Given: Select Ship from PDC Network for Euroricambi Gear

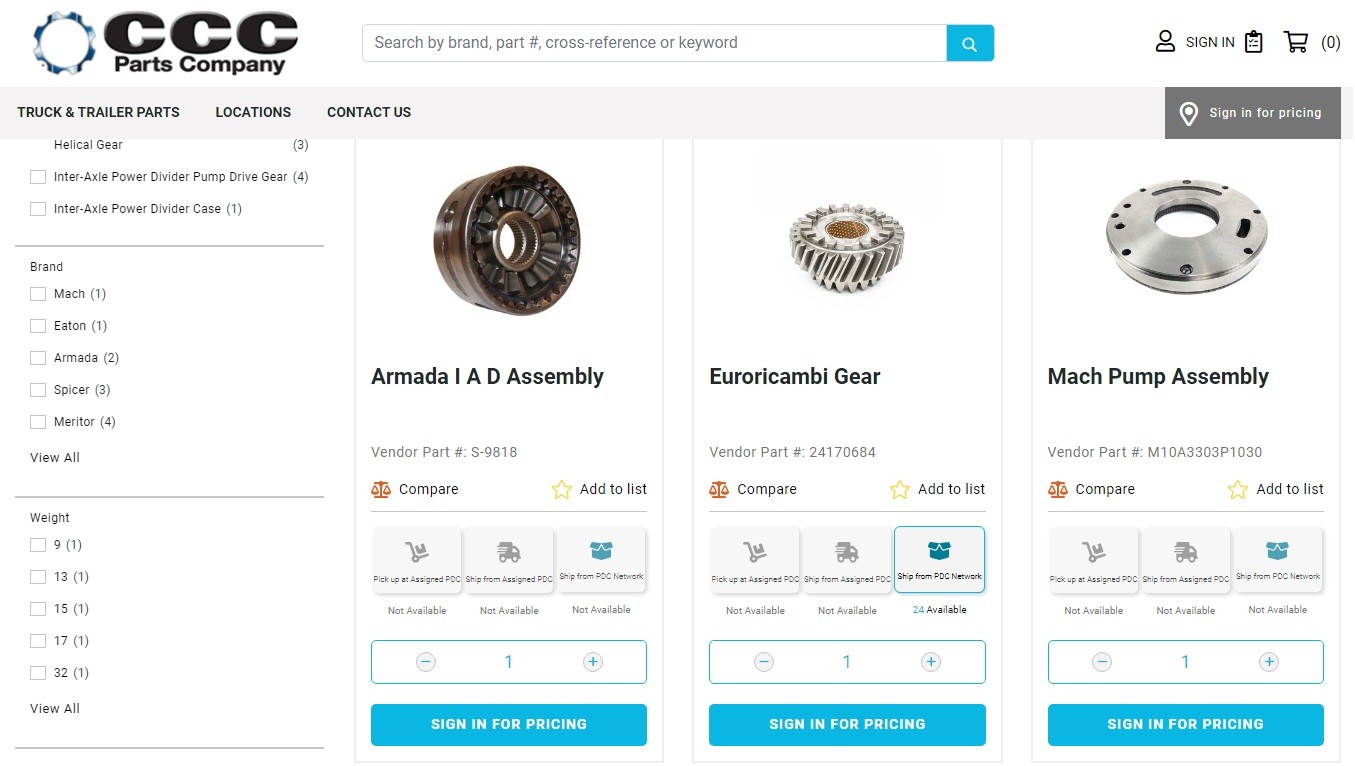Looking at the screenshot, I should 939,559.
